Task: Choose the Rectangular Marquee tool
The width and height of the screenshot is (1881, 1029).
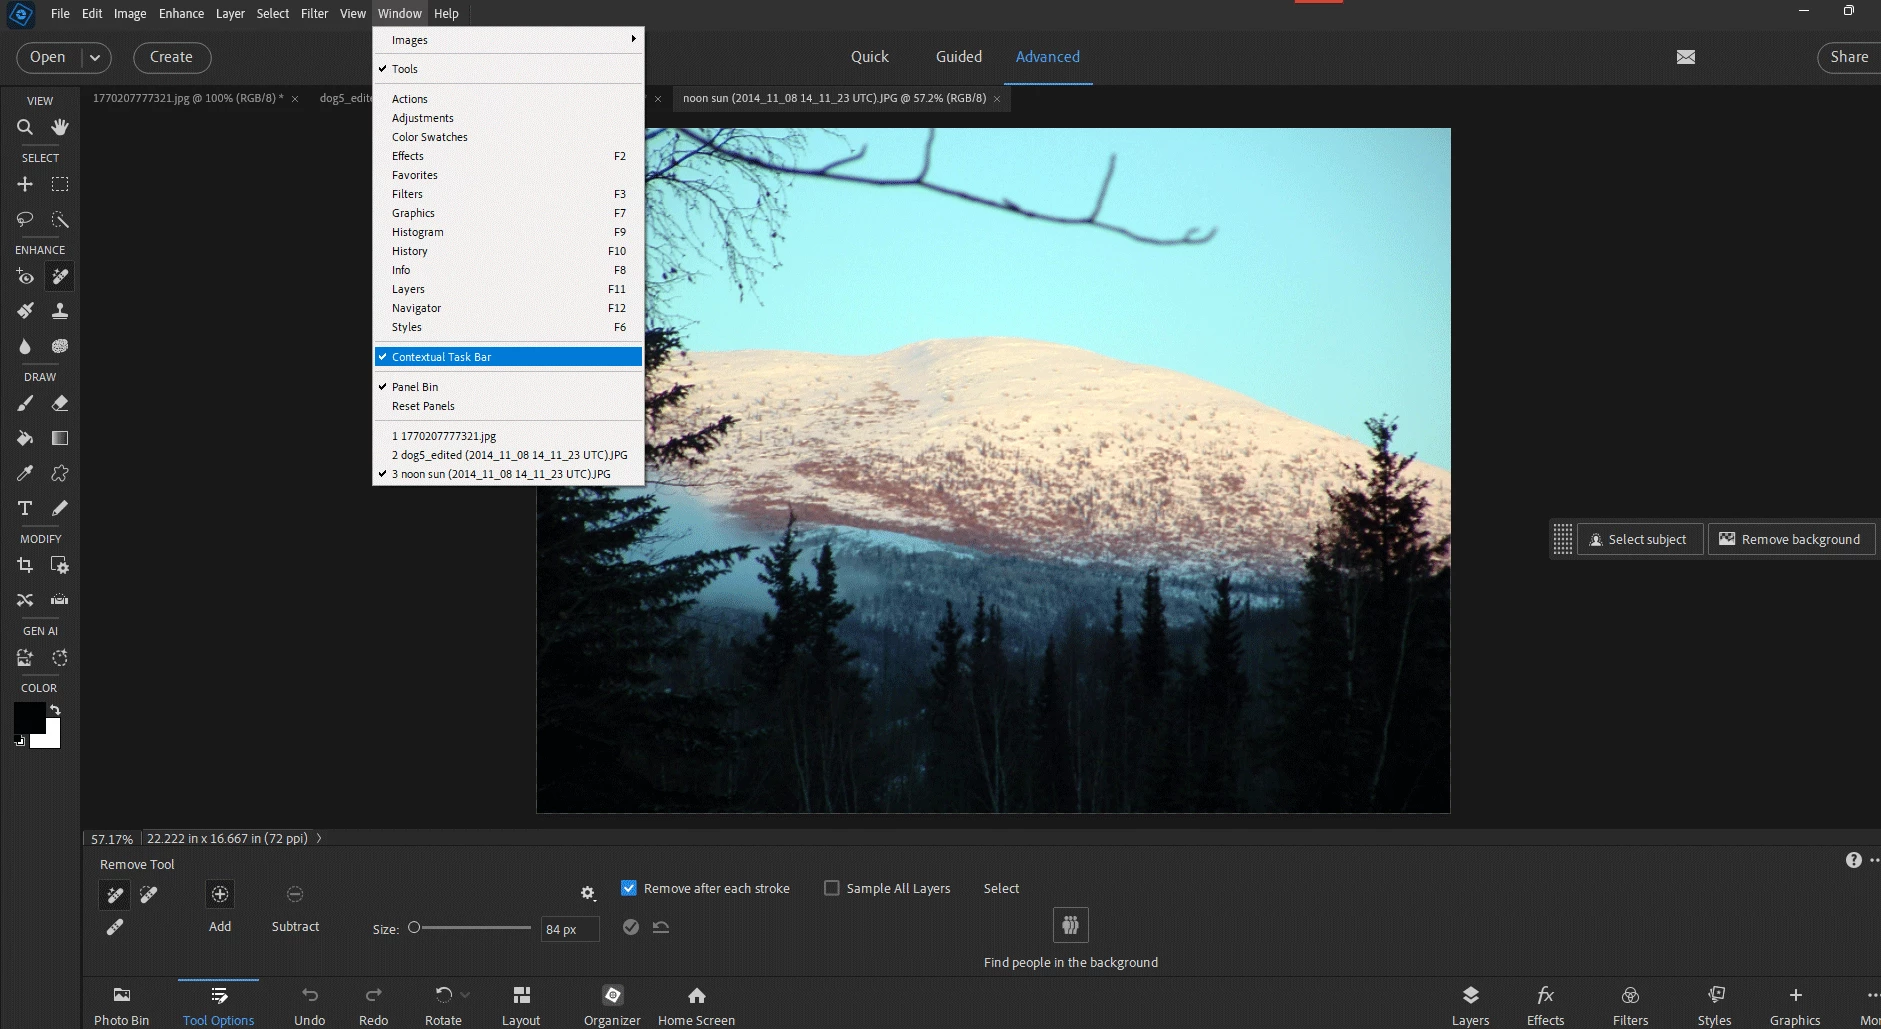Action: (x=60, y=184)
